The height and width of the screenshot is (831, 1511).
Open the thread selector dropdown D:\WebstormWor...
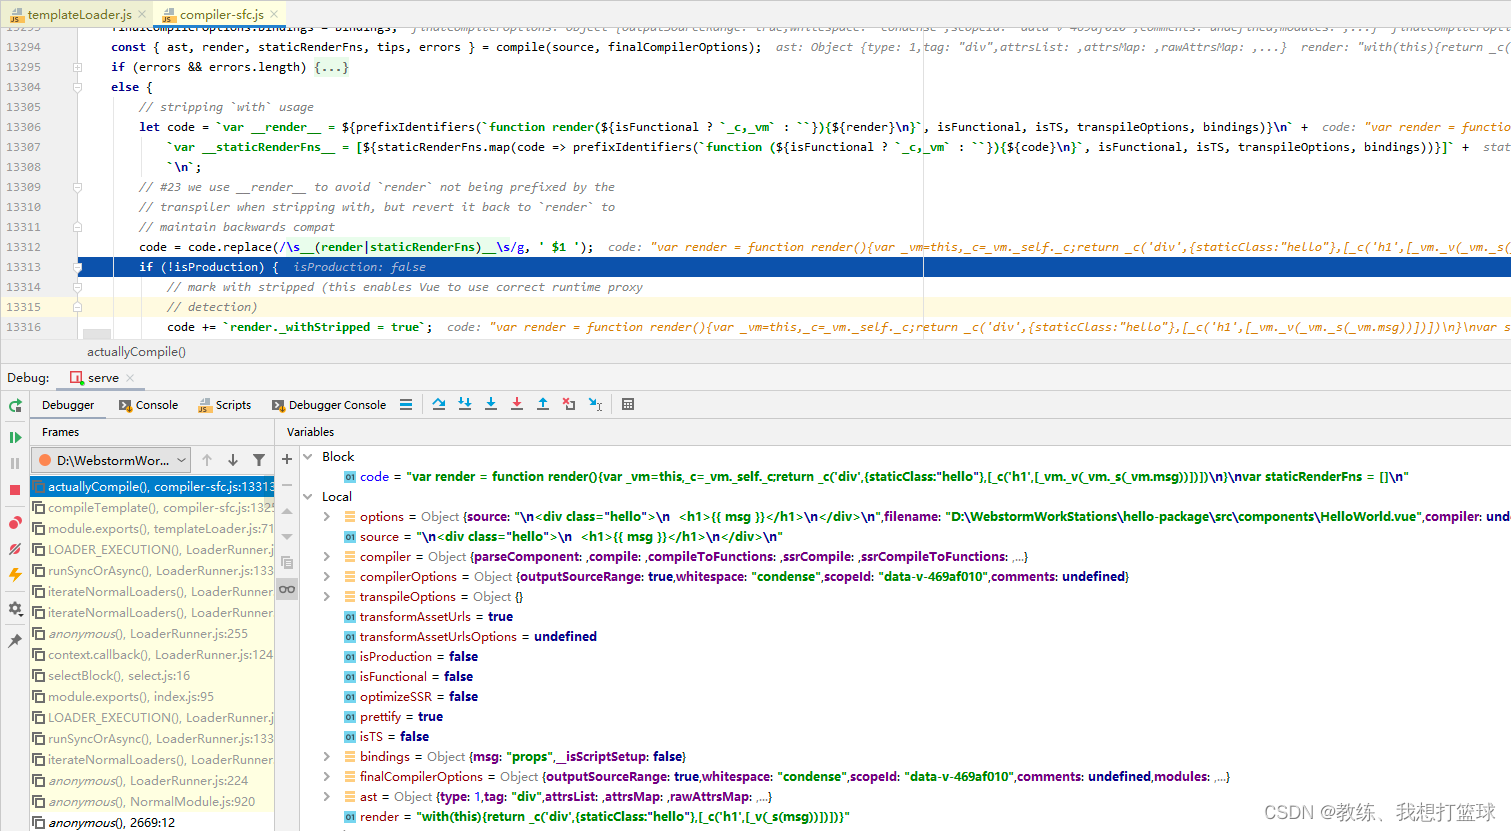(112, 460)
